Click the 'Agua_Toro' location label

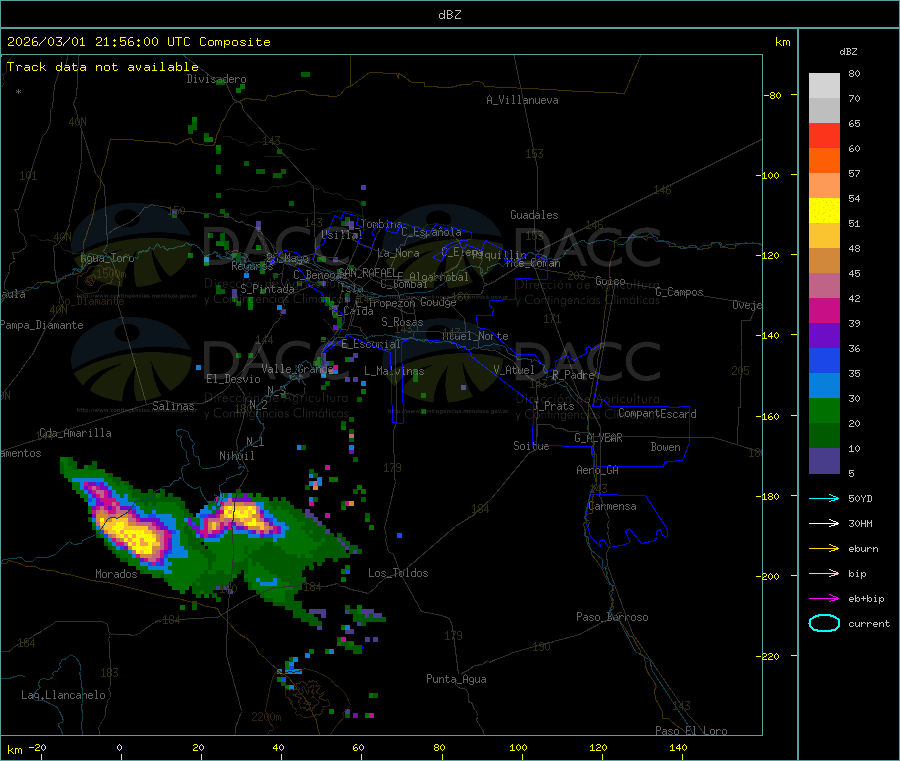tap(107, 258)
